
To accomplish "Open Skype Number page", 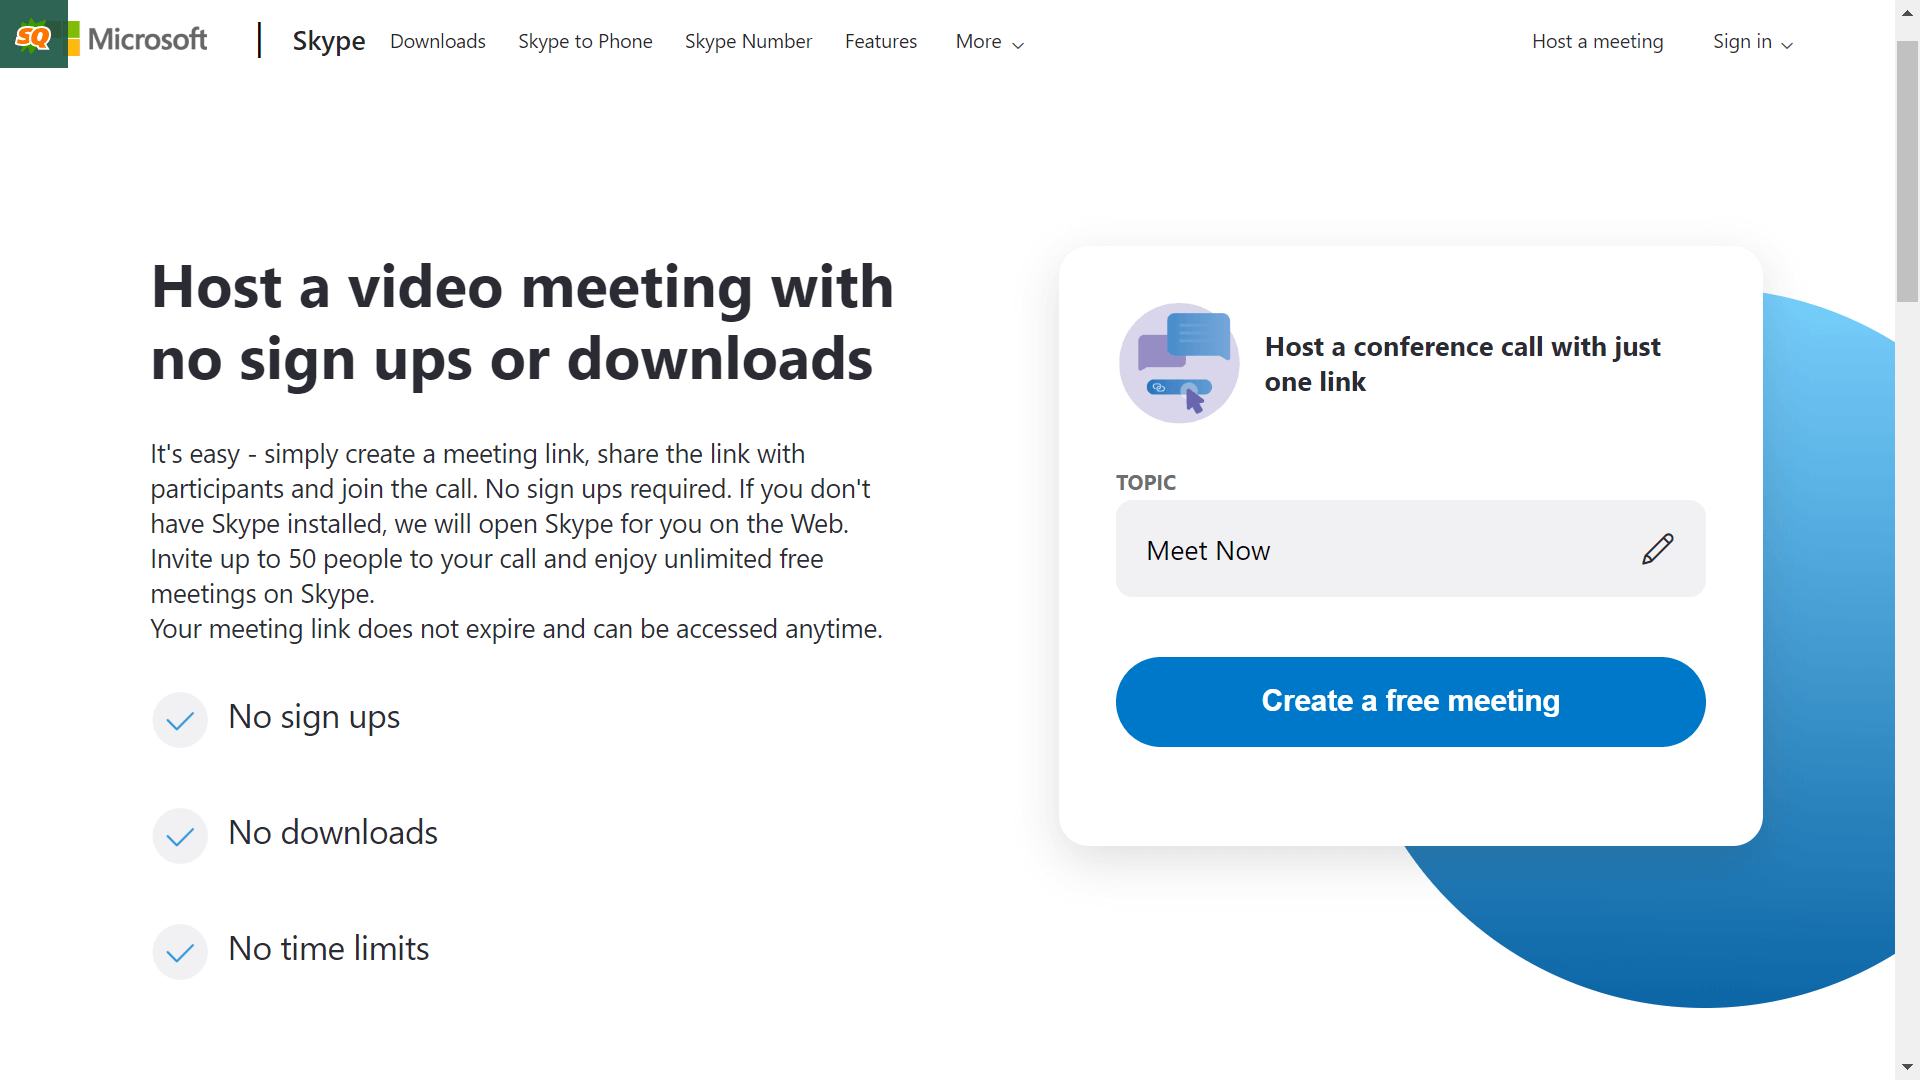I will (x=748, y=41).
